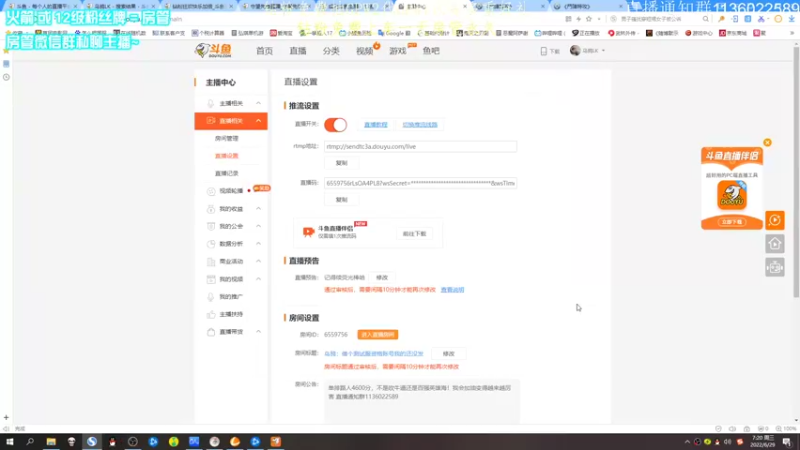Collapse the 主播相关 sidebar section chevron
The height and width of the screenshot is (450, 800).
point(258,104)
